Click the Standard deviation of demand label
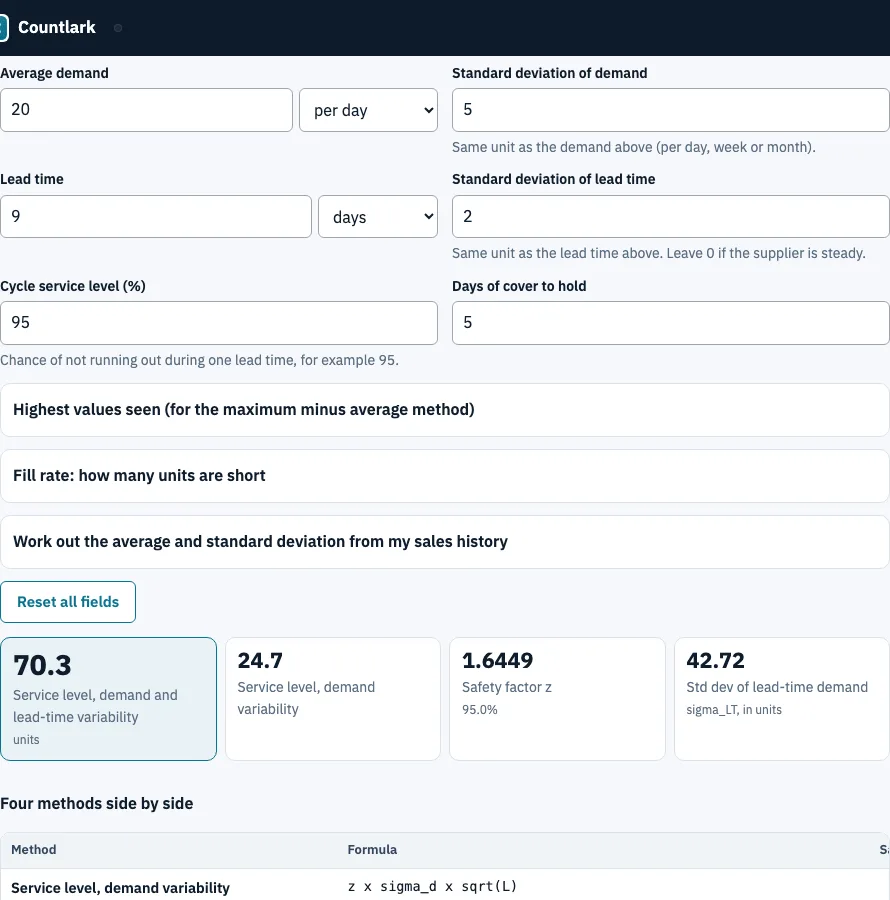890x900 pixels. point(550,73)
